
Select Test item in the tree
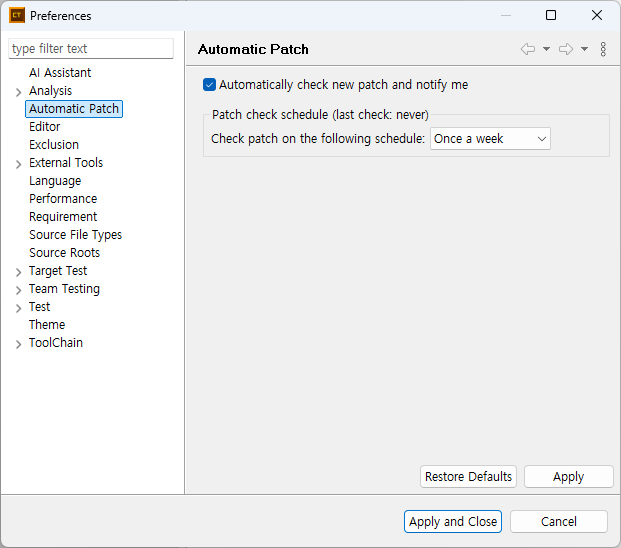coord(39,307)
